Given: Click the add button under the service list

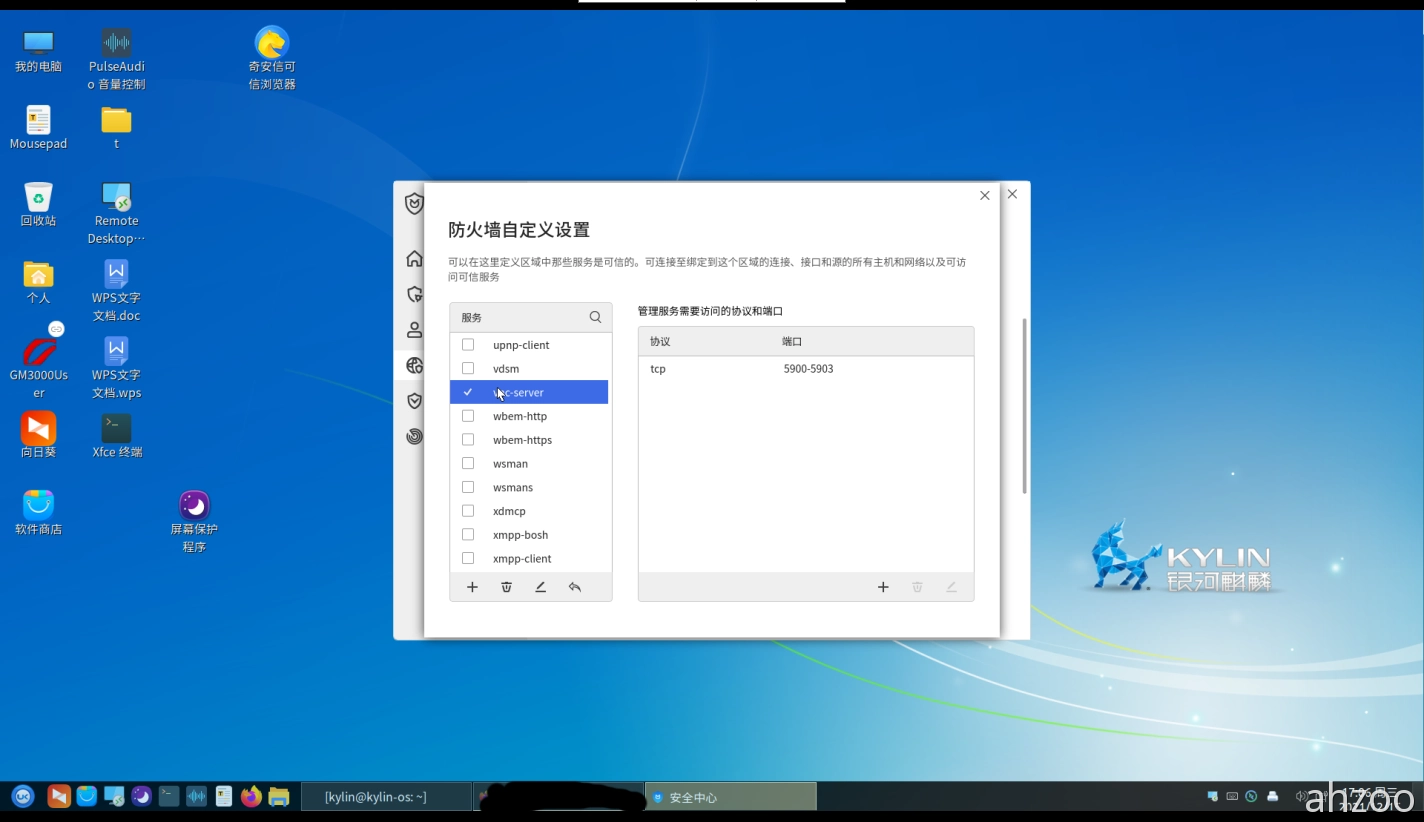Looking at the screenshot, I should (x=472, y=587).
